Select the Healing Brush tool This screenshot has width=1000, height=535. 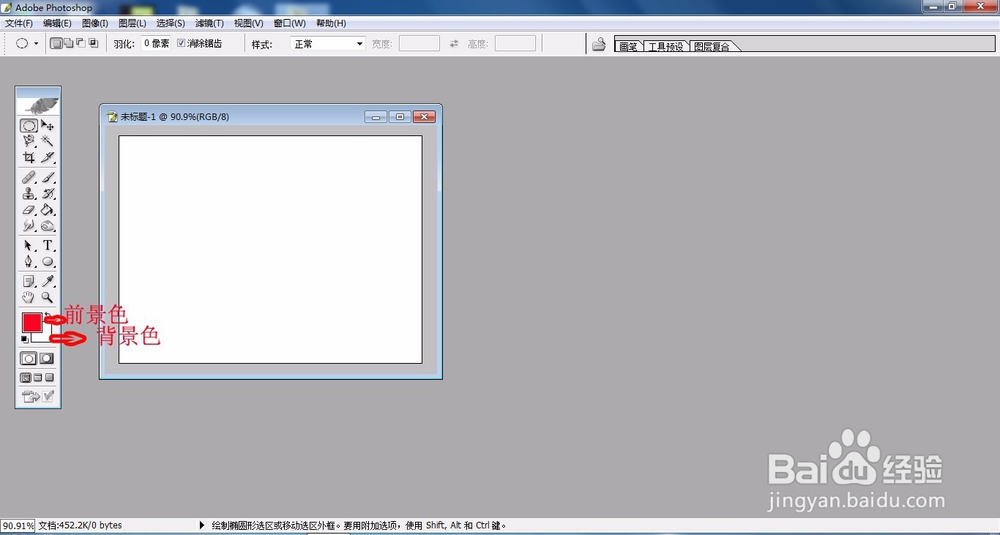coord(29,178)
